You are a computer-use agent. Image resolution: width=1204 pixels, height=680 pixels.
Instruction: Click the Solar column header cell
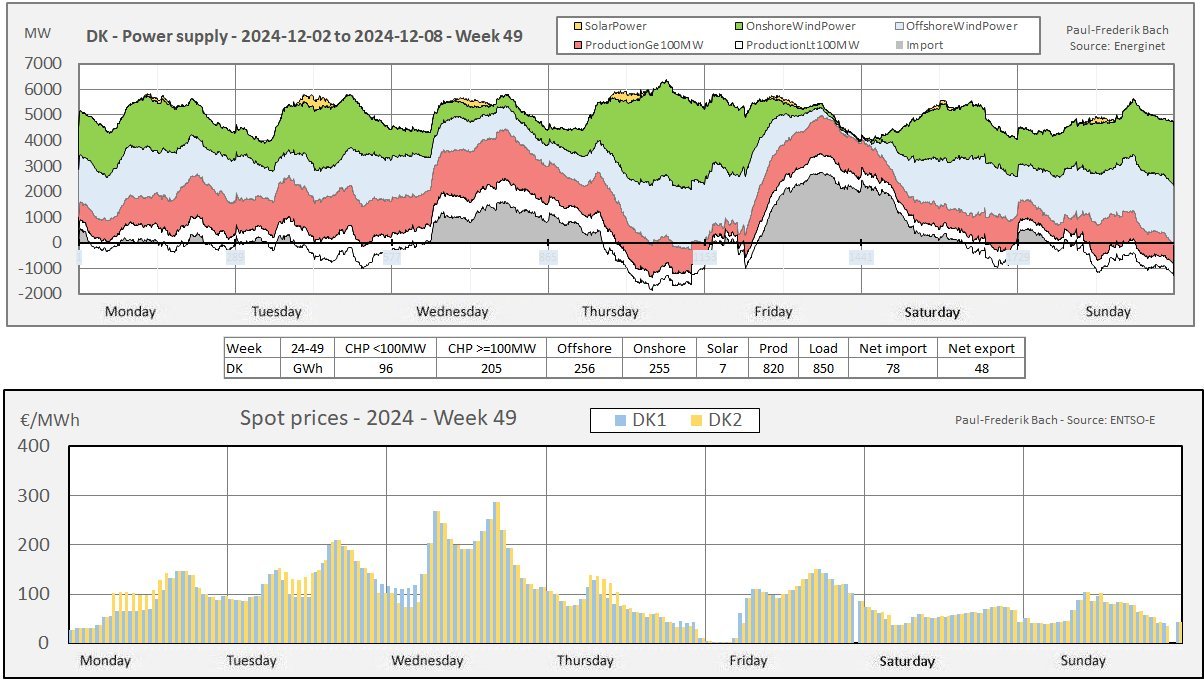click(x=722, y=348)
